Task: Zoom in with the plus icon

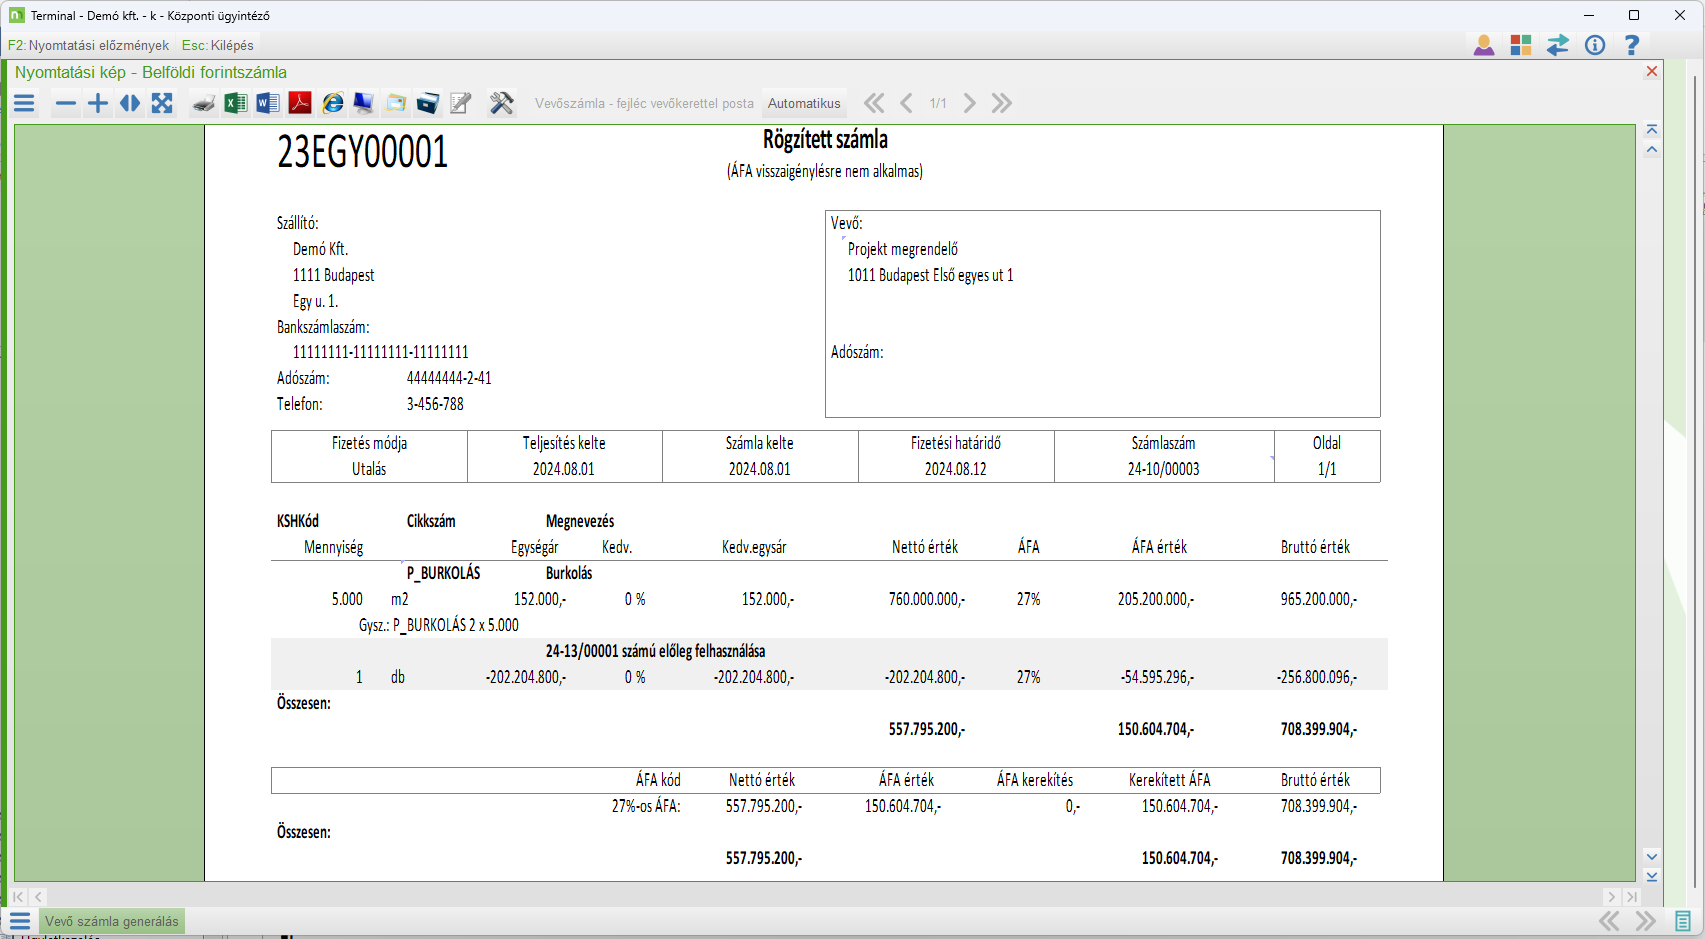Action: [98, 103]
